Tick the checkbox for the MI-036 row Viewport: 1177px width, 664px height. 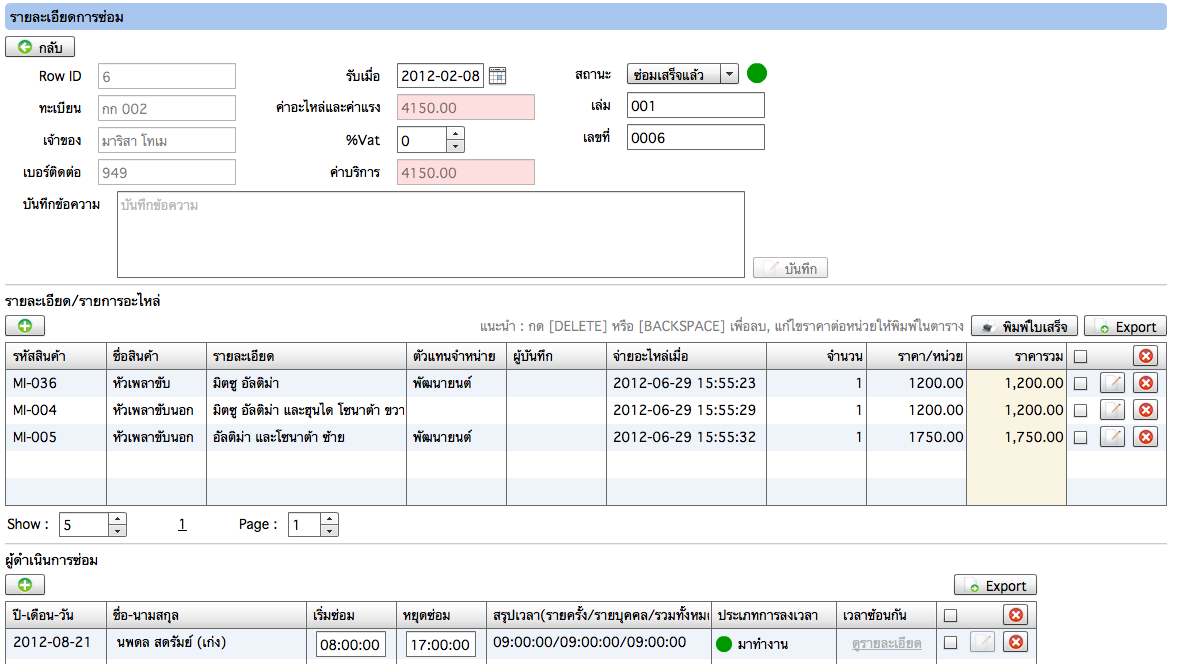(x=1080, y=383)
